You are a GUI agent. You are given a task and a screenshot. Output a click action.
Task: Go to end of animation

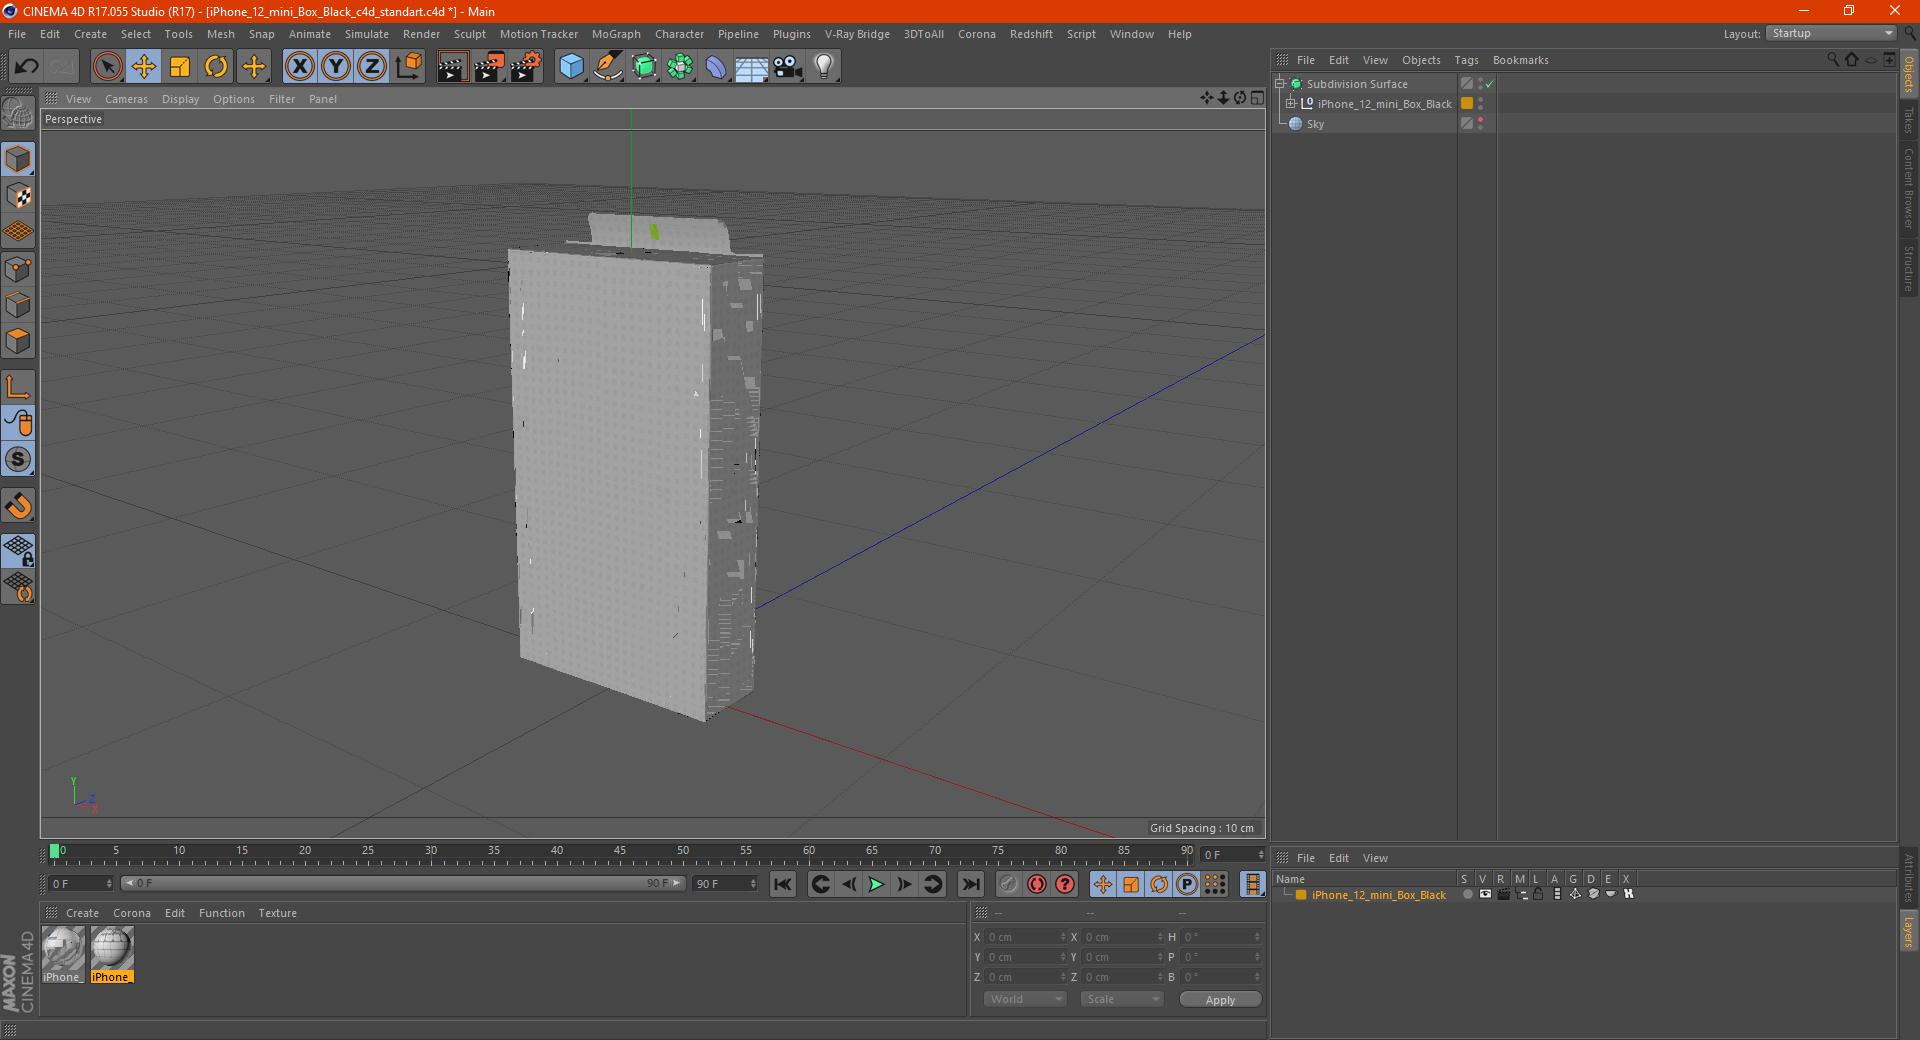tap(970, 884)
